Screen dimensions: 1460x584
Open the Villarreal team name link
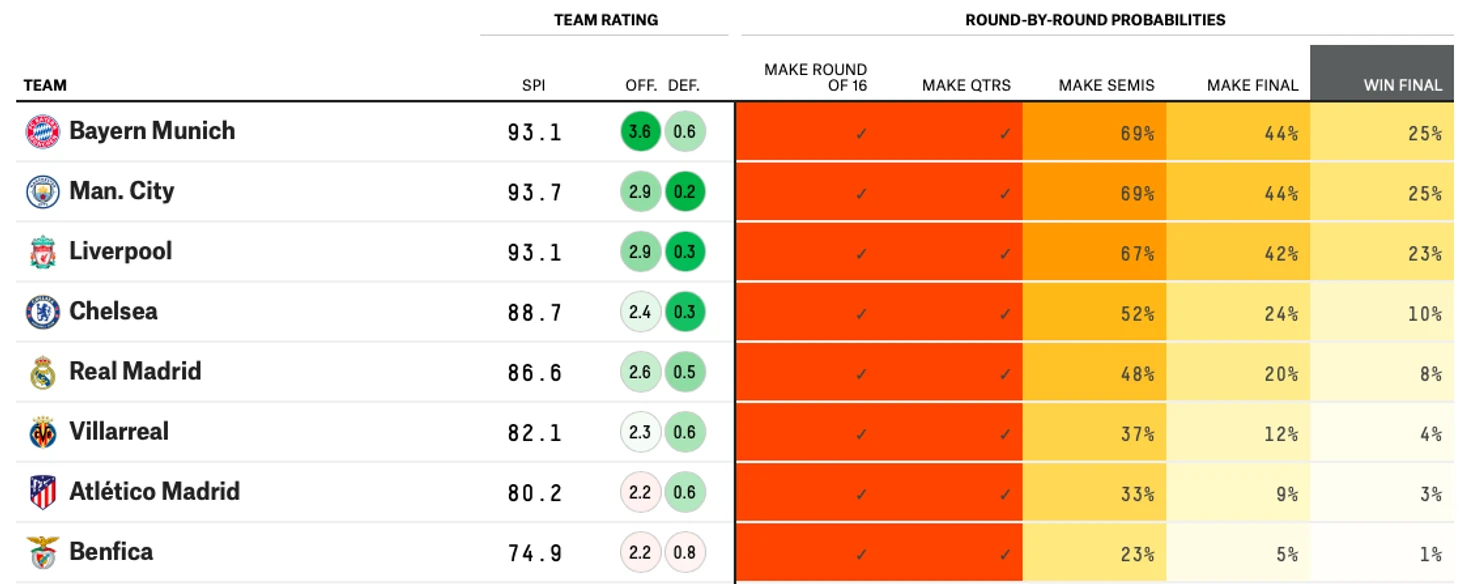pyautogui.click(x=119, y=432)
